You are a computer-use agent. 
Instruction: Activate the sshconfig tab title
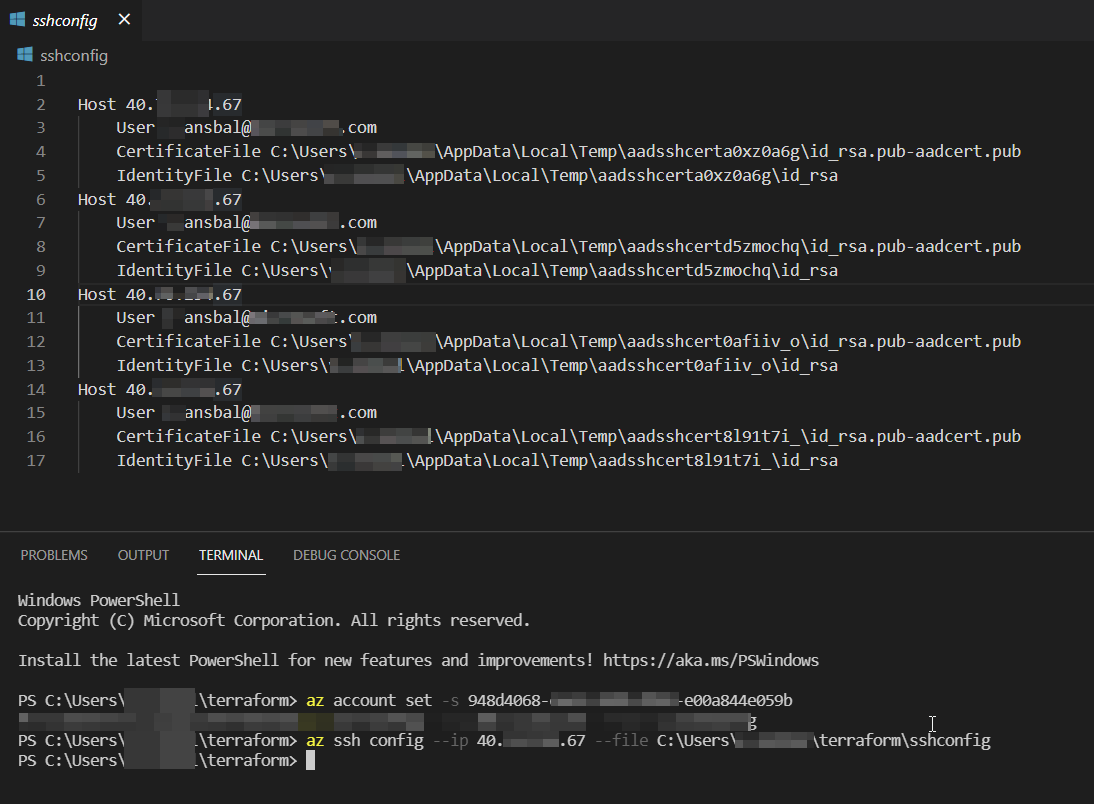65,20
